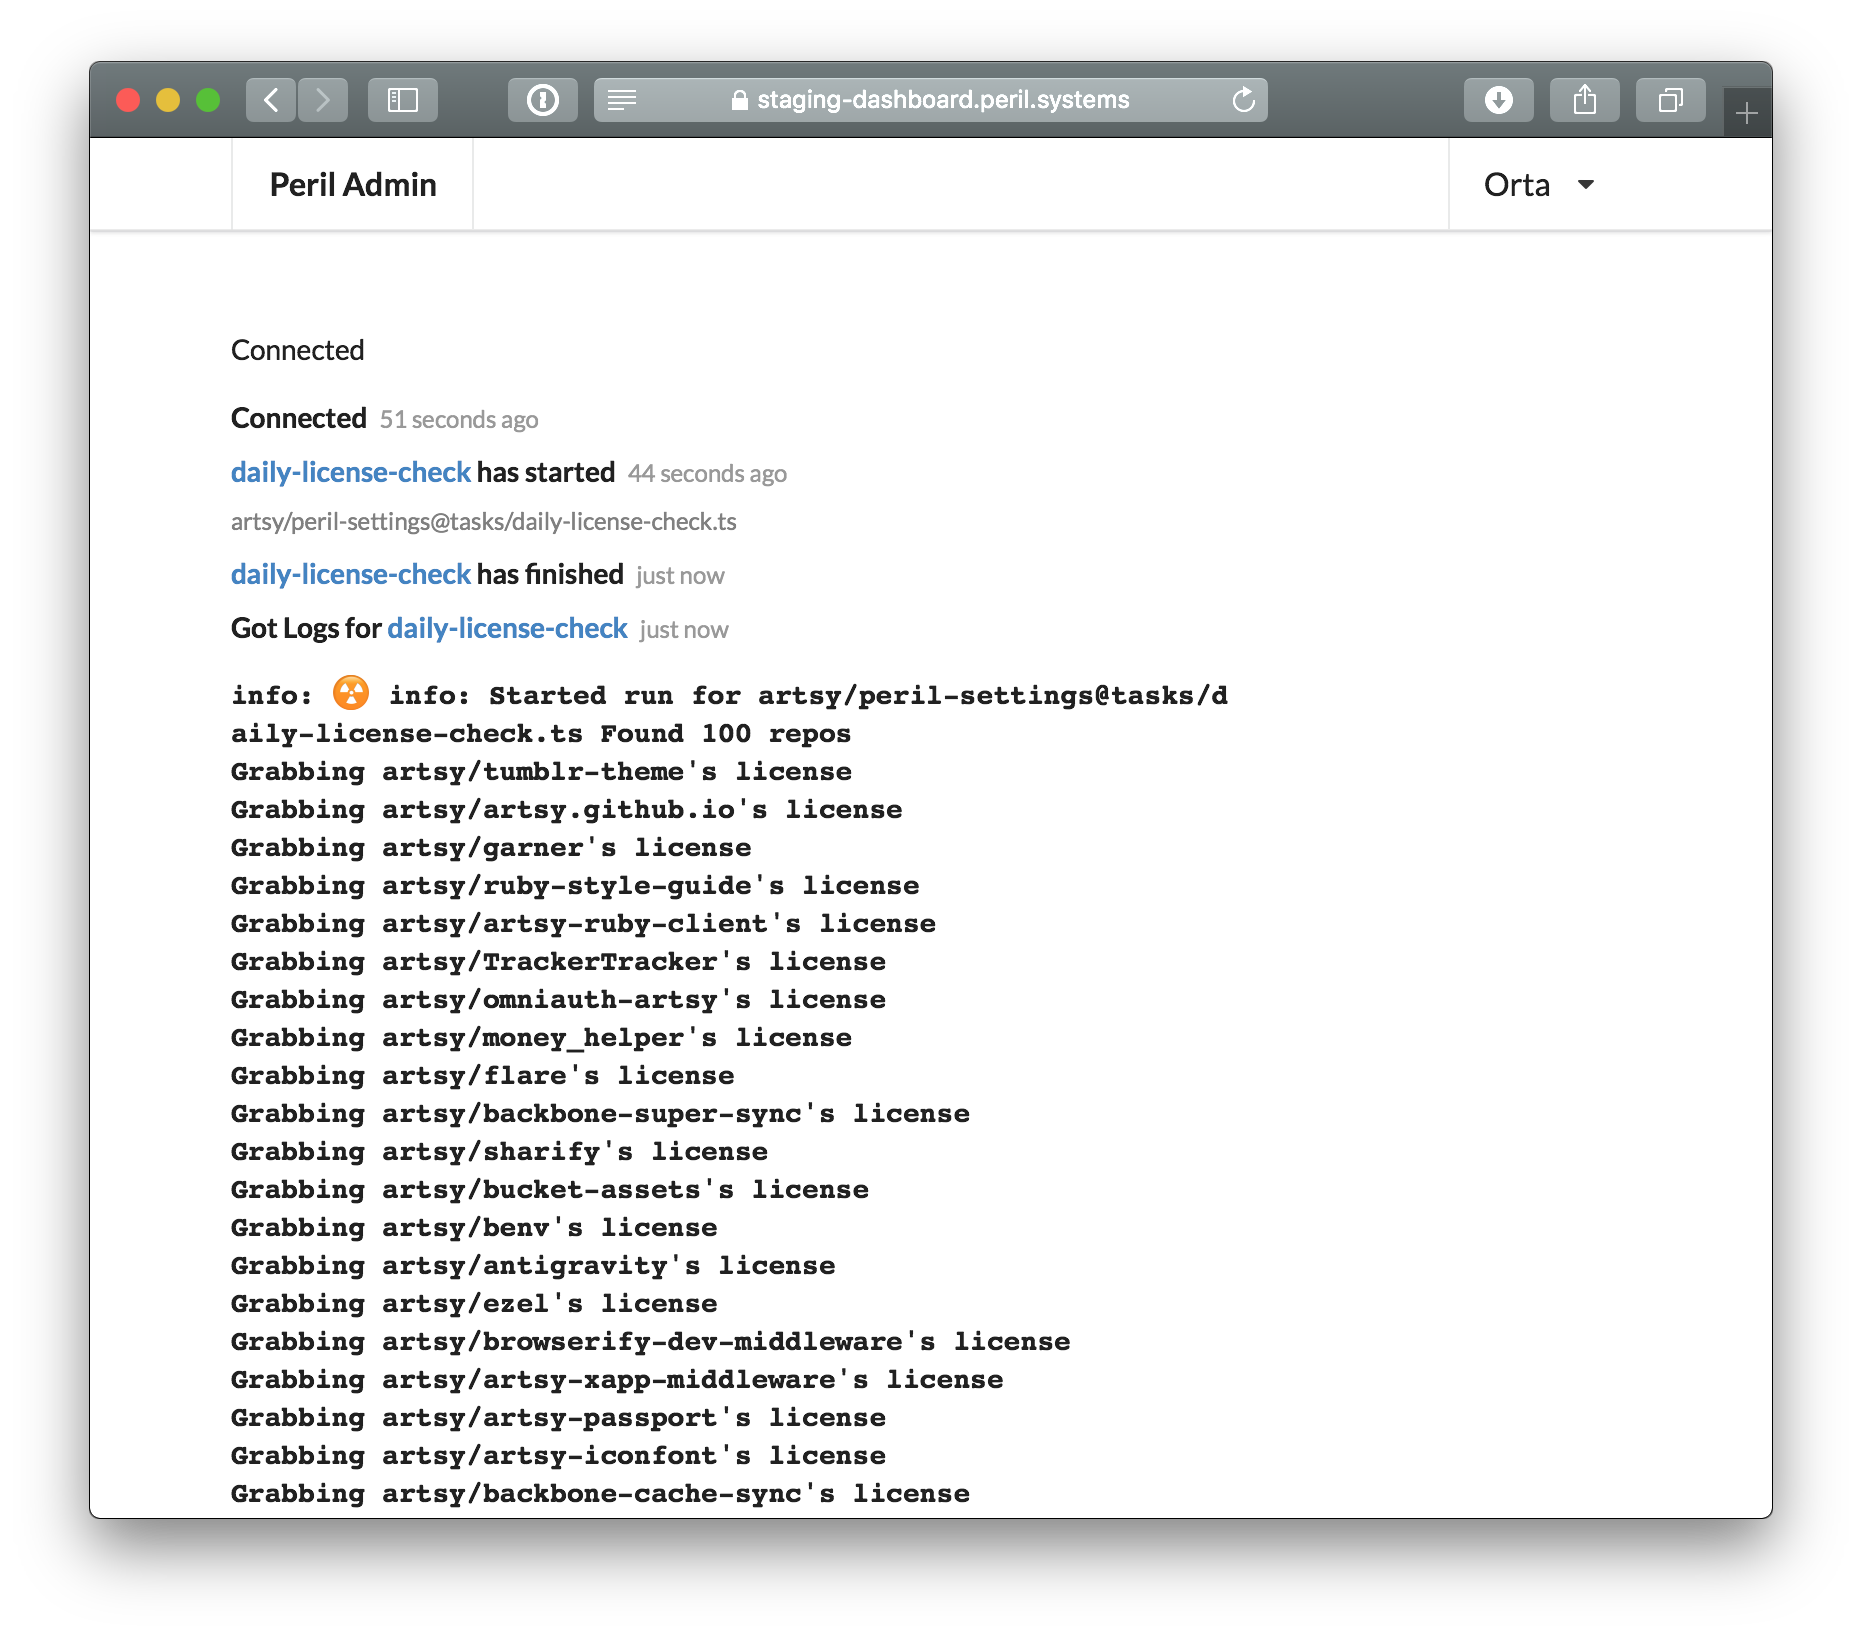
Task: Open daily-license-check link after 'Got Logs for'
Action: 507,628
